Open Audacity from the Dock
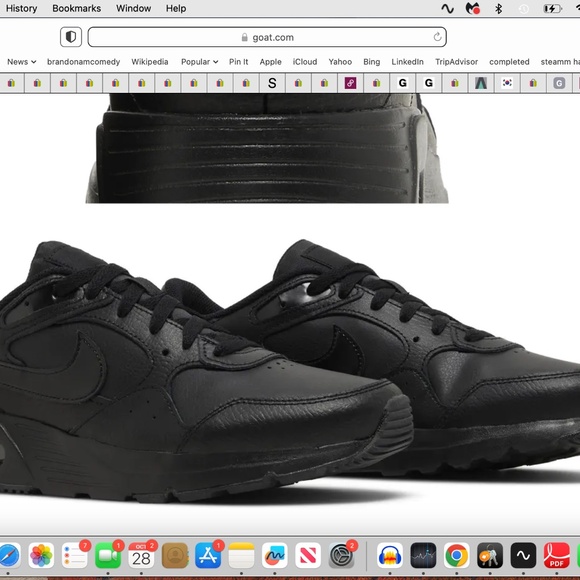This screenshot has height=580, width=580. pyautogui.click(x=390, y=555)
